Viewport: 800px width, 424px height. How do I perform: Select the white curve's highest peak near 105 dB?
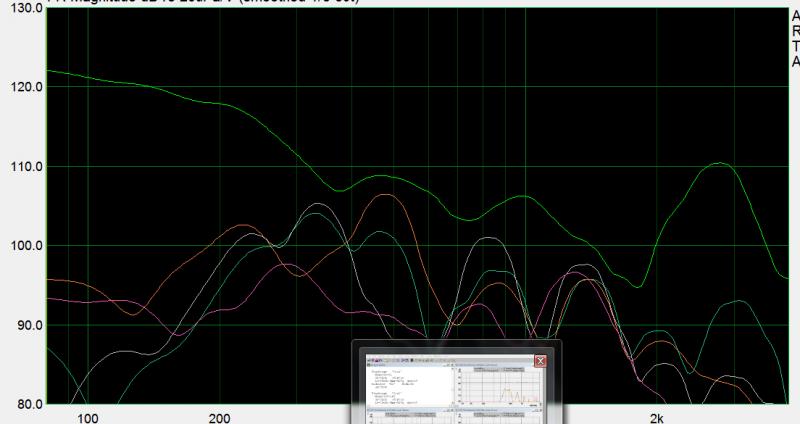[319, 204]
